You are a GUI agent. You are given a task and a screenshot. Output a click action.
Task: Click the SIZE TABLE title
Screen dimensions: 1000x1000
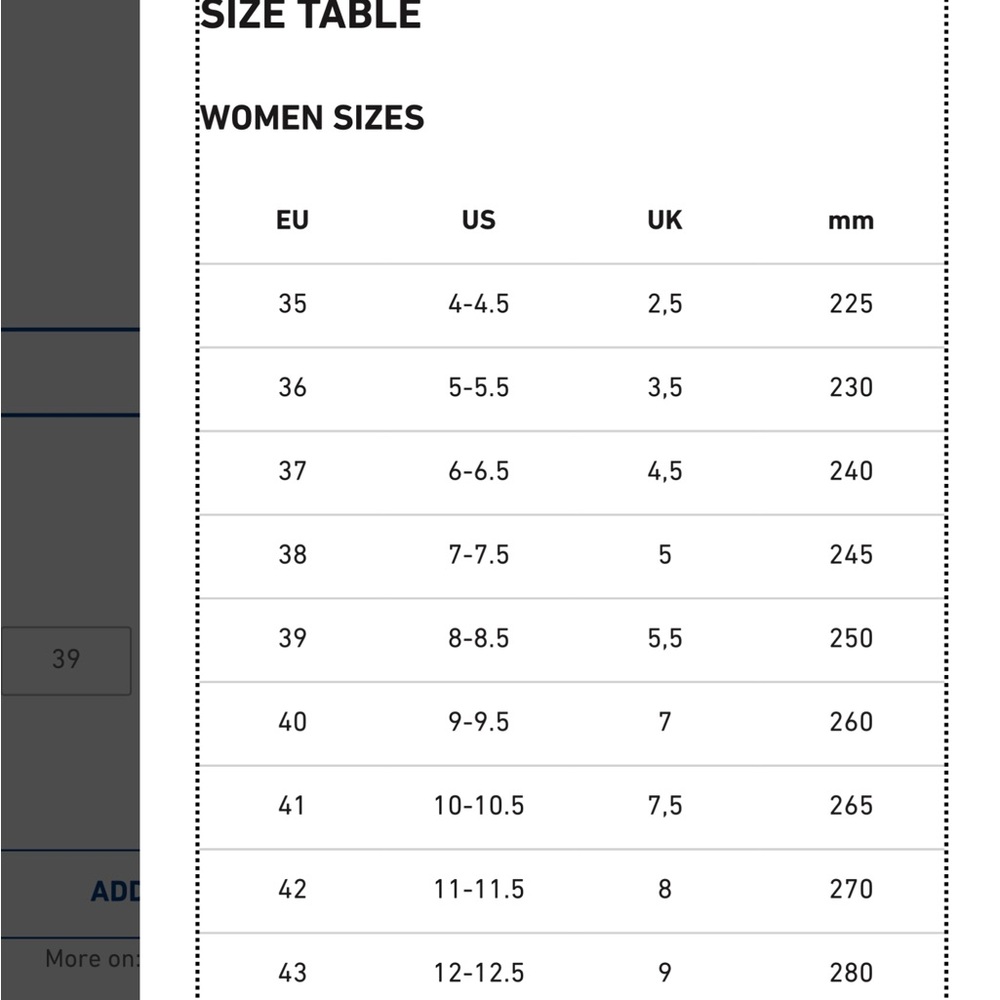point(311,17)
